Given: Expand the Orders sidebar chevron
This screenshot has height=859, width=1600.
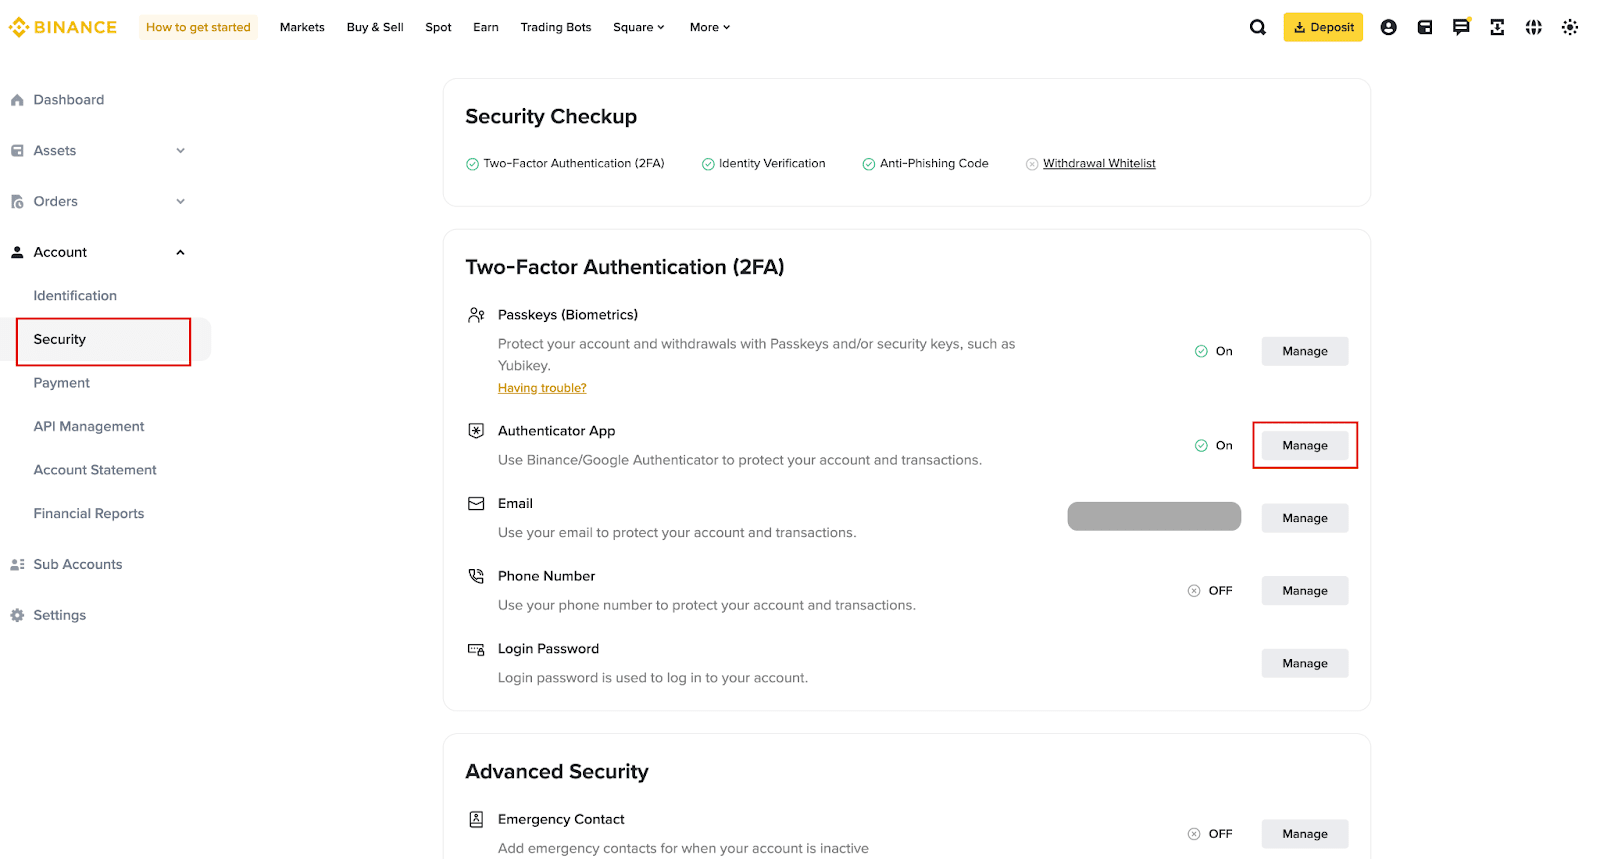Looking at the screenshot, I should pos(181,202).
